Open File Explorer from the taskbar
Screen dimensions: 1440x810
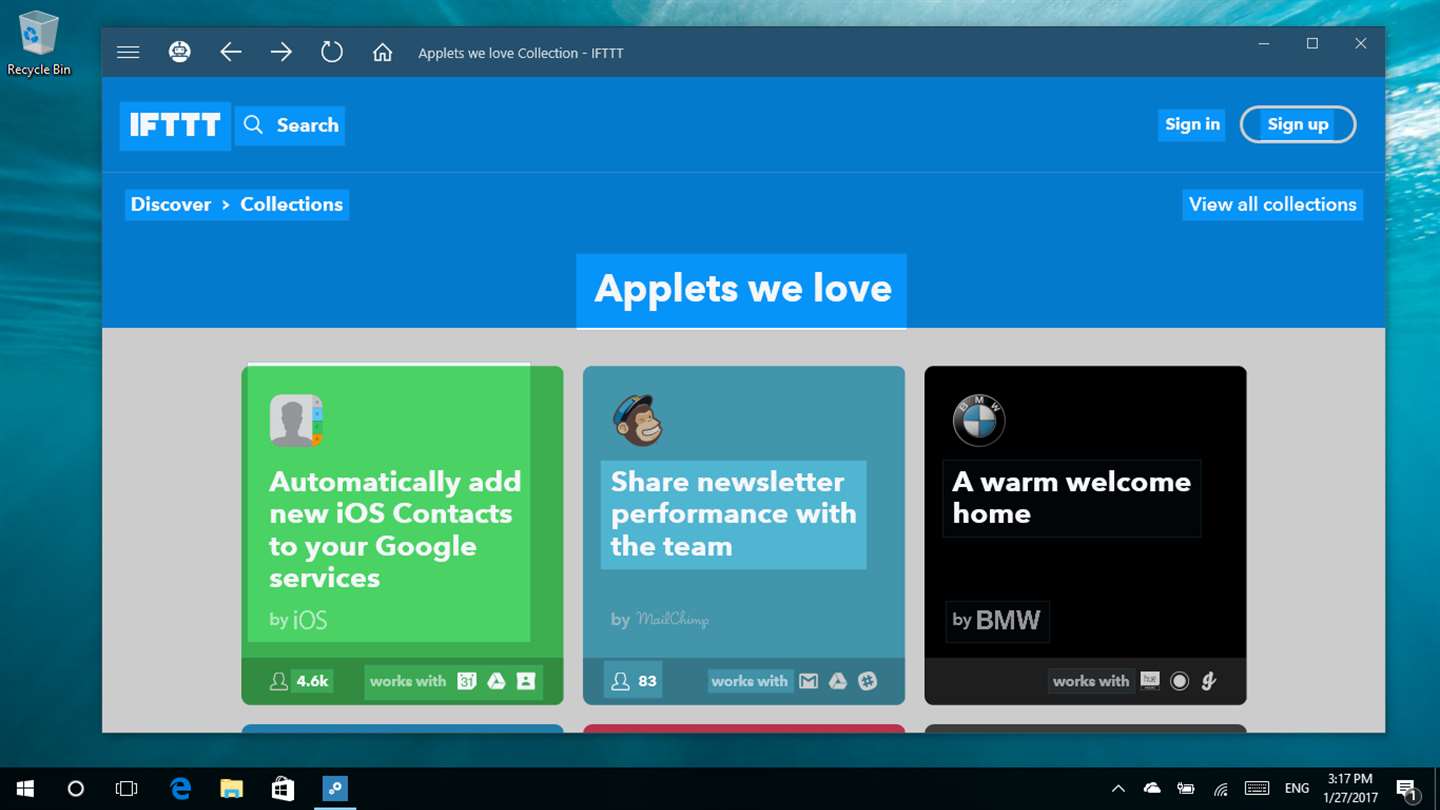(x=231, y=789)
